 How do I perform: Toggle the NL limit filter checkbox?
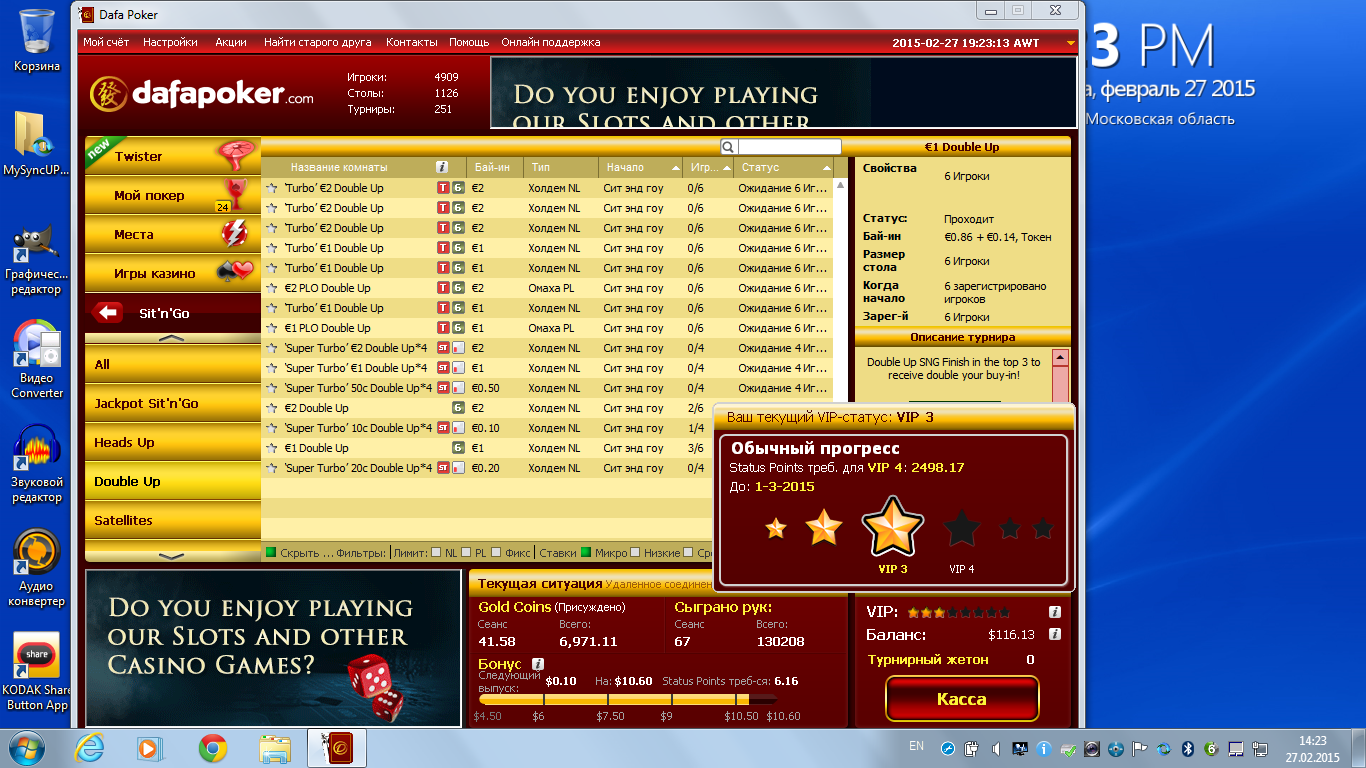coord(436,553)
